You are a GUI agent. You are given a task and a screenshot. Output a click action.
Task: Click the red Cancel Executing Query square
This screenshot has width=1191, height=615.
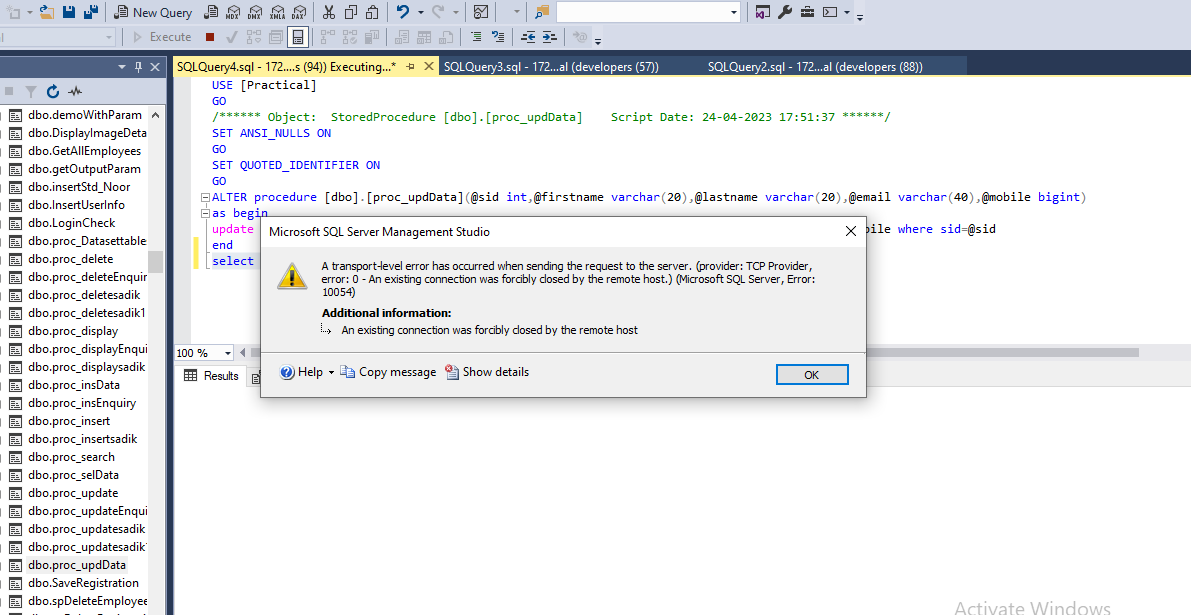[210, 37]
